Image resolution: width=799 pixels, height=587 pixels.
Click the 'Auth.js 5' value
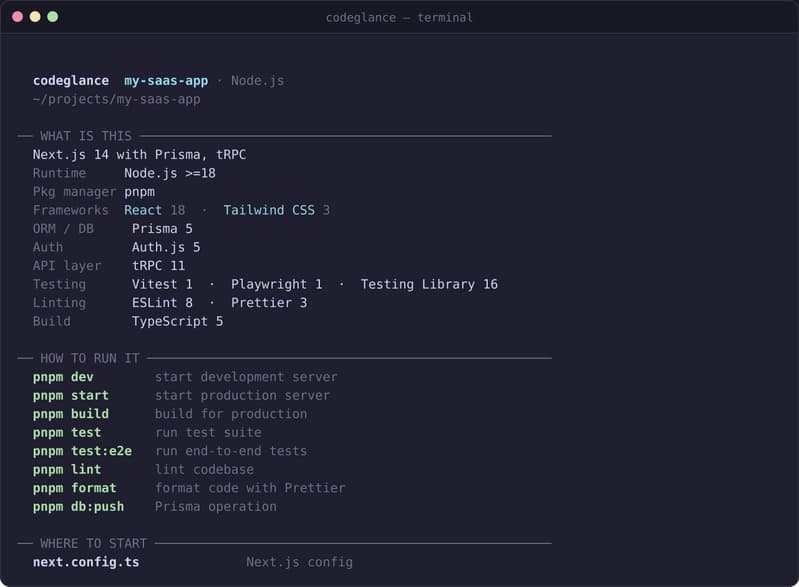166,248
